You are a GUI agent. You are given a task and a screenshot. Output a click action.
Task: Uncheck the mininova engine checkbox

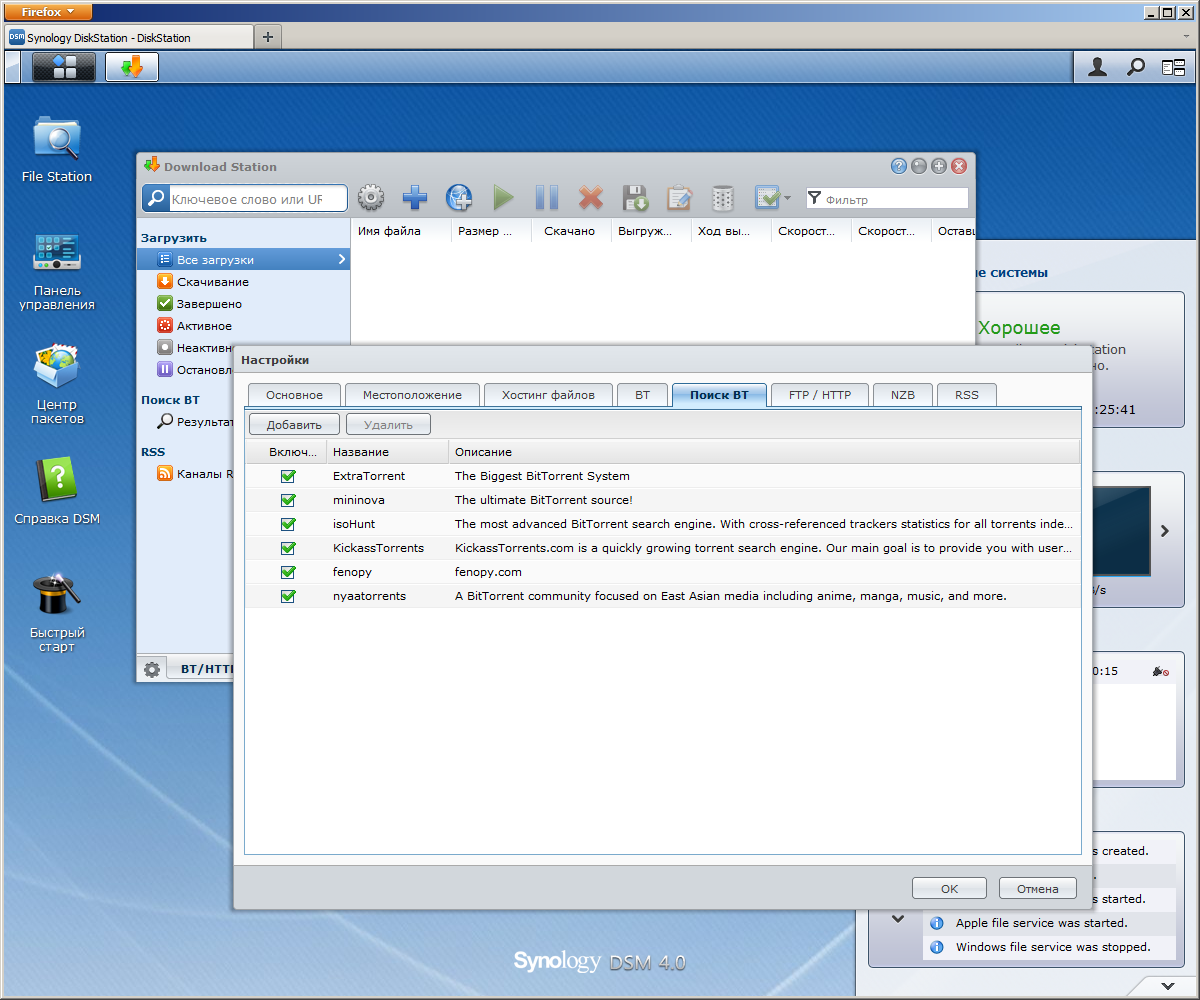(288, 500)
